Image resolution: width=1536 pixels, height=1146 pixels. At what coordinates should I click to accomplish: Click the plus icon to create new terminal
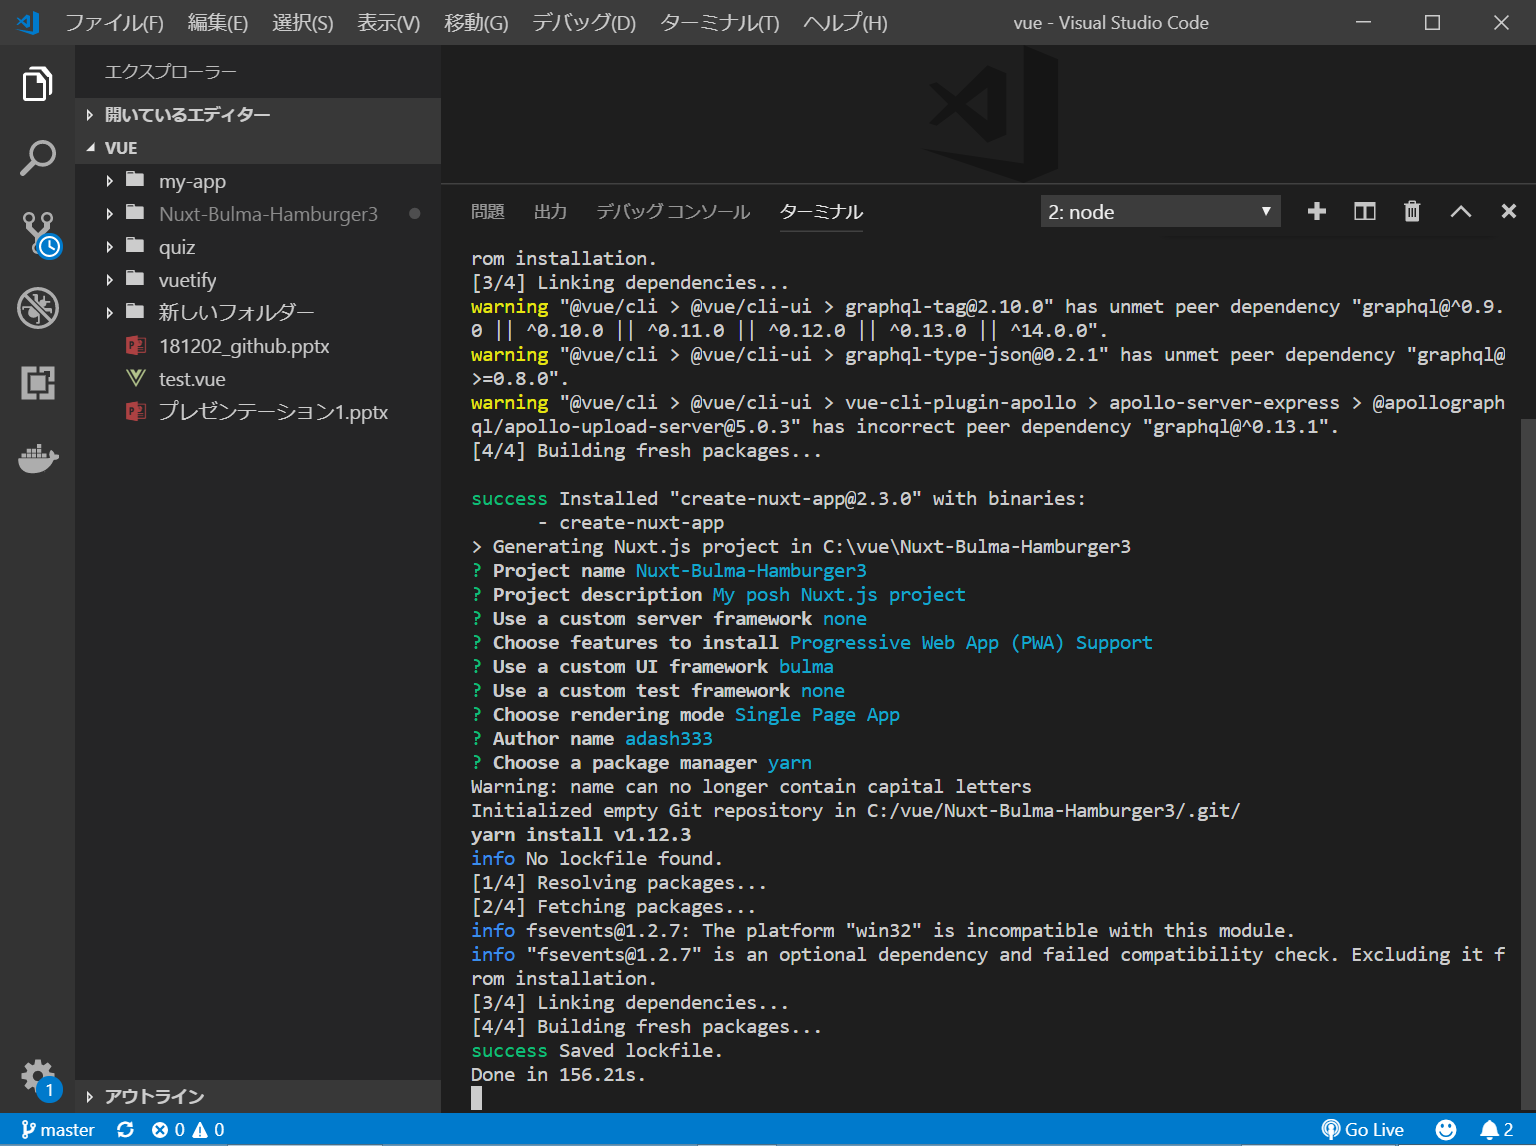1316,212
